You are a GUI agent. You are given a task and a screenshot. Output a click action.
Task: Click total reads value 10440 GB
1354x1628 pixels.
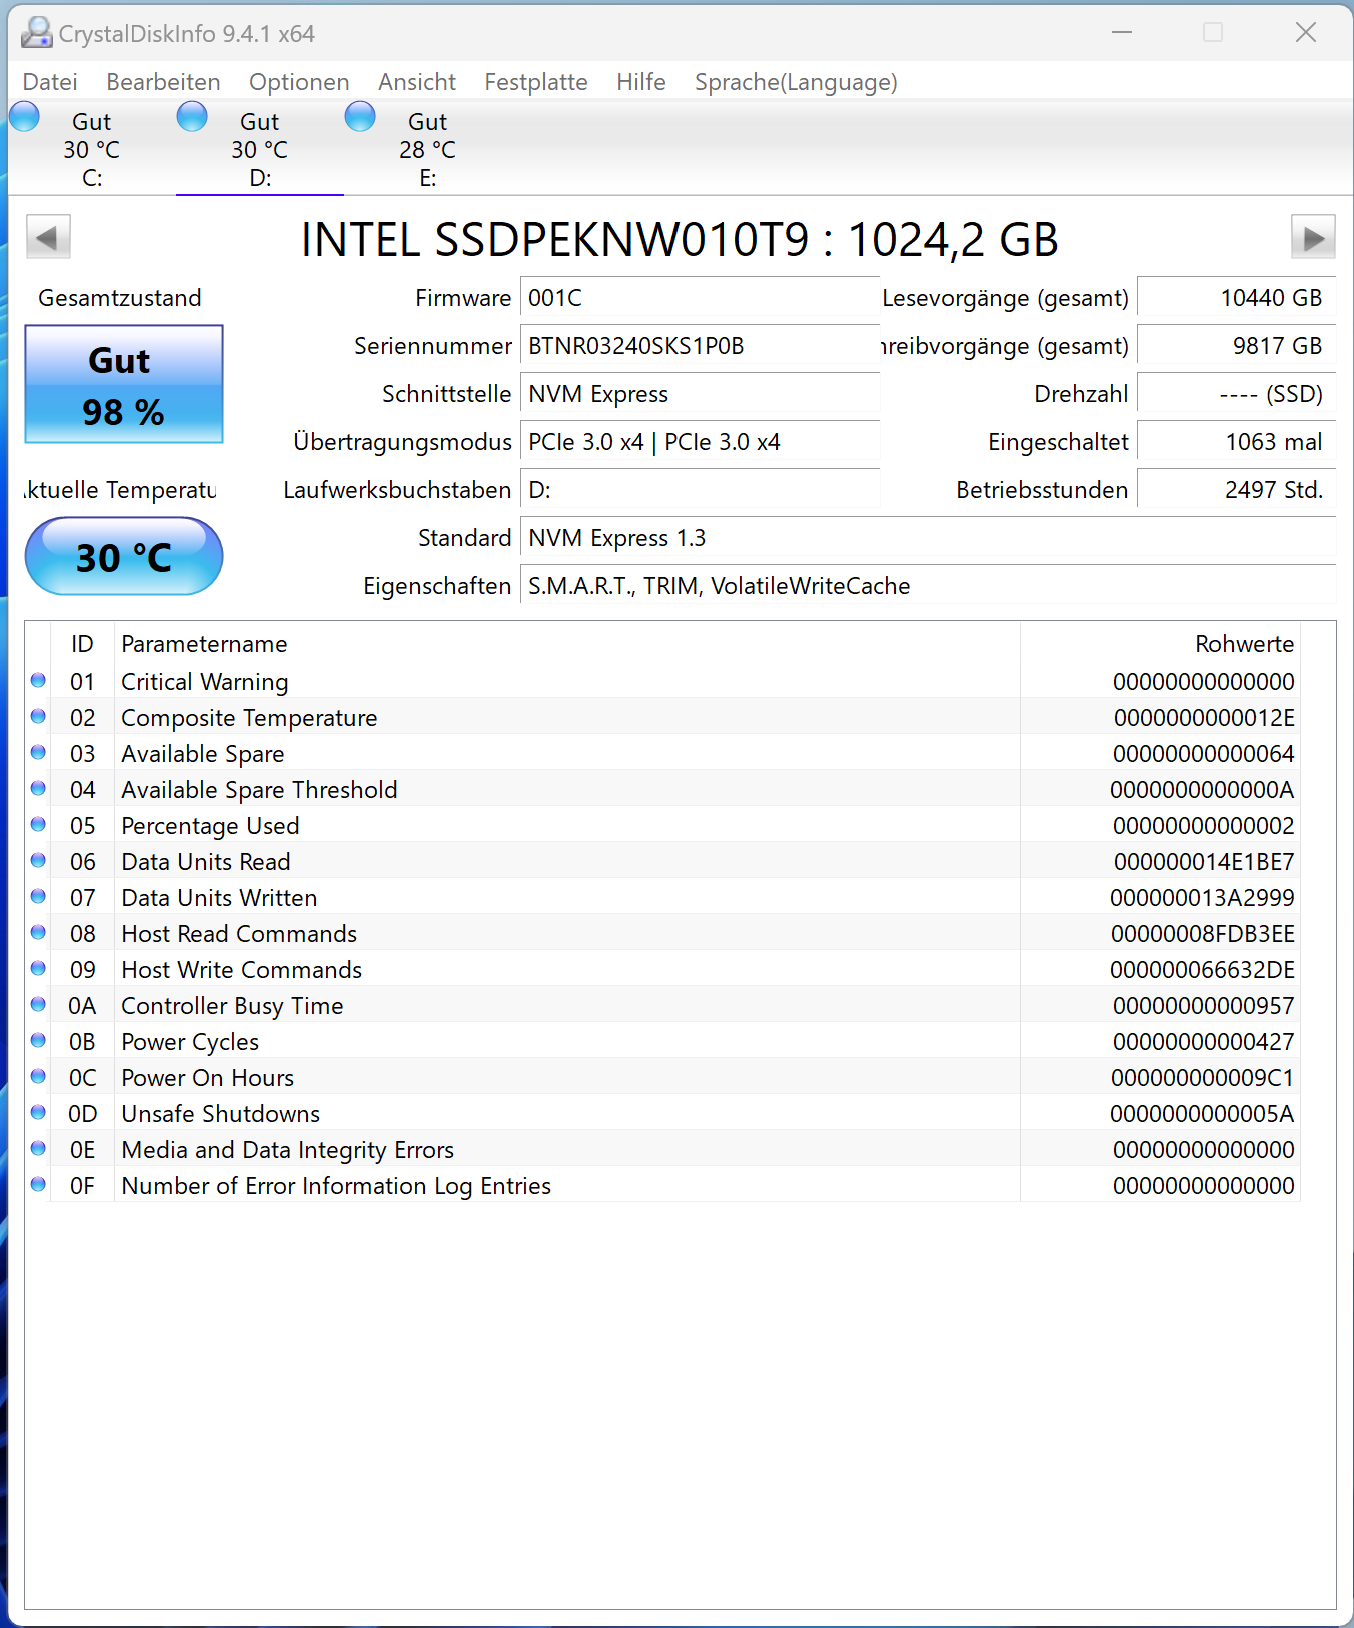click(x=1237, y=298)
